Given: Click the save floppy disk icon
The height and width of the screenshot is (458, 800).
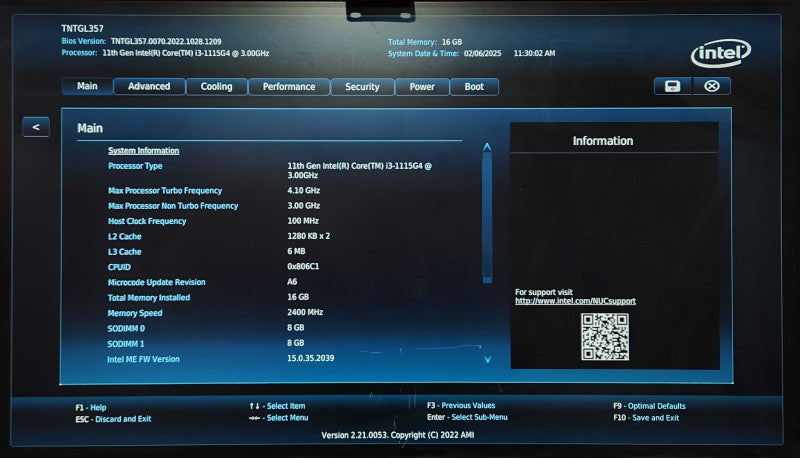Looking at the screenshot, I should pos(672,86).
